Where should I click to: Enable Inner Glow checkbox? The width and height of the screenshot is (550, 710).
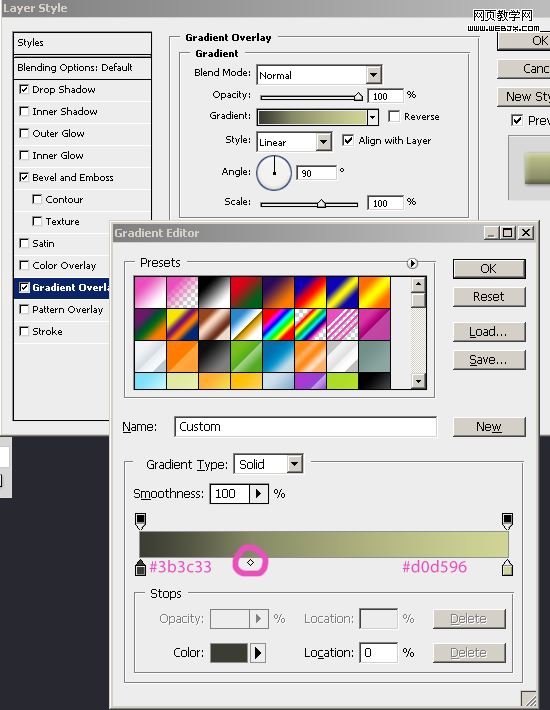point(24,155)
